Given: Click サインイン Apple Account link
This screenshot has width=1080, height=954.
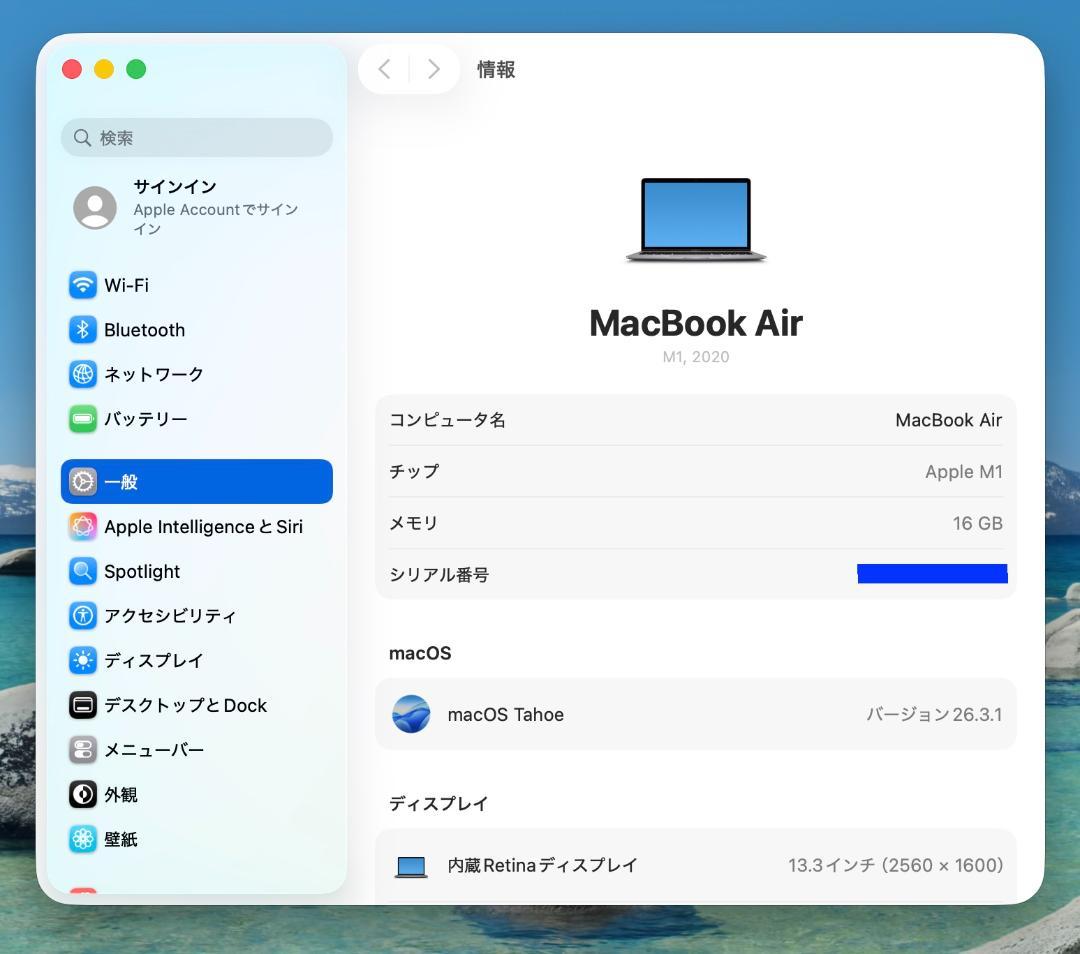Looking at the screenshot, I should tap(216, 207).
